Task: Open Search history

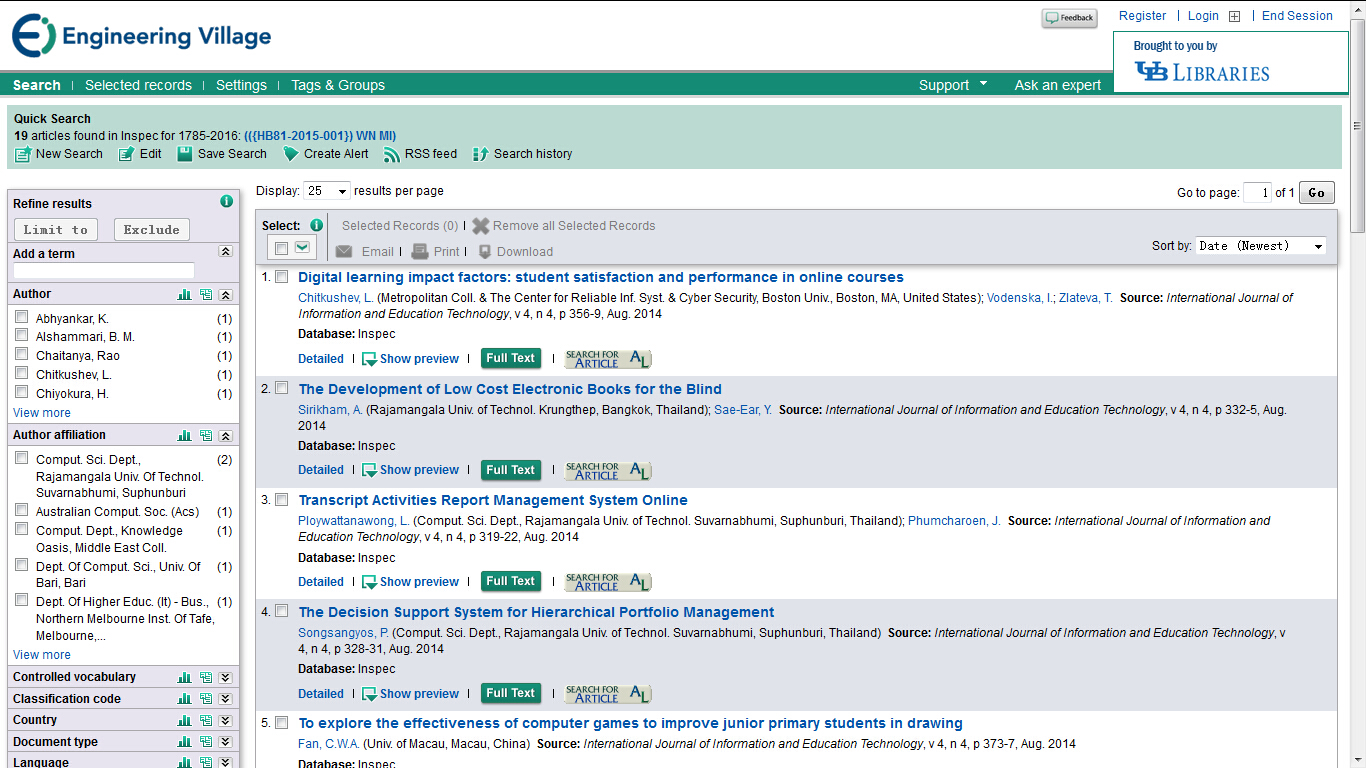Action: coord(523,154)
